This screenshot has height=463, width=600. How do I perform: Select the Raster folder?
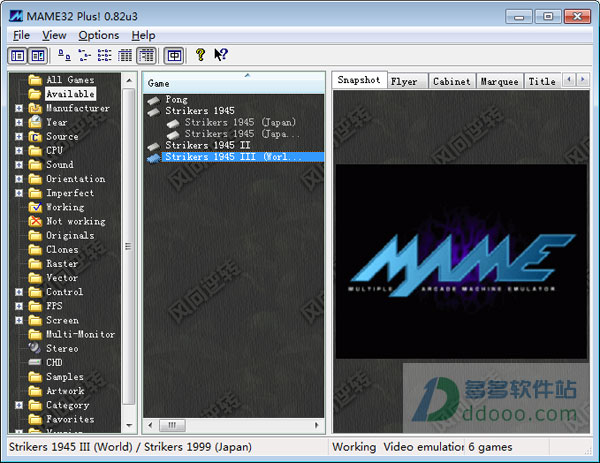(62, 264)
